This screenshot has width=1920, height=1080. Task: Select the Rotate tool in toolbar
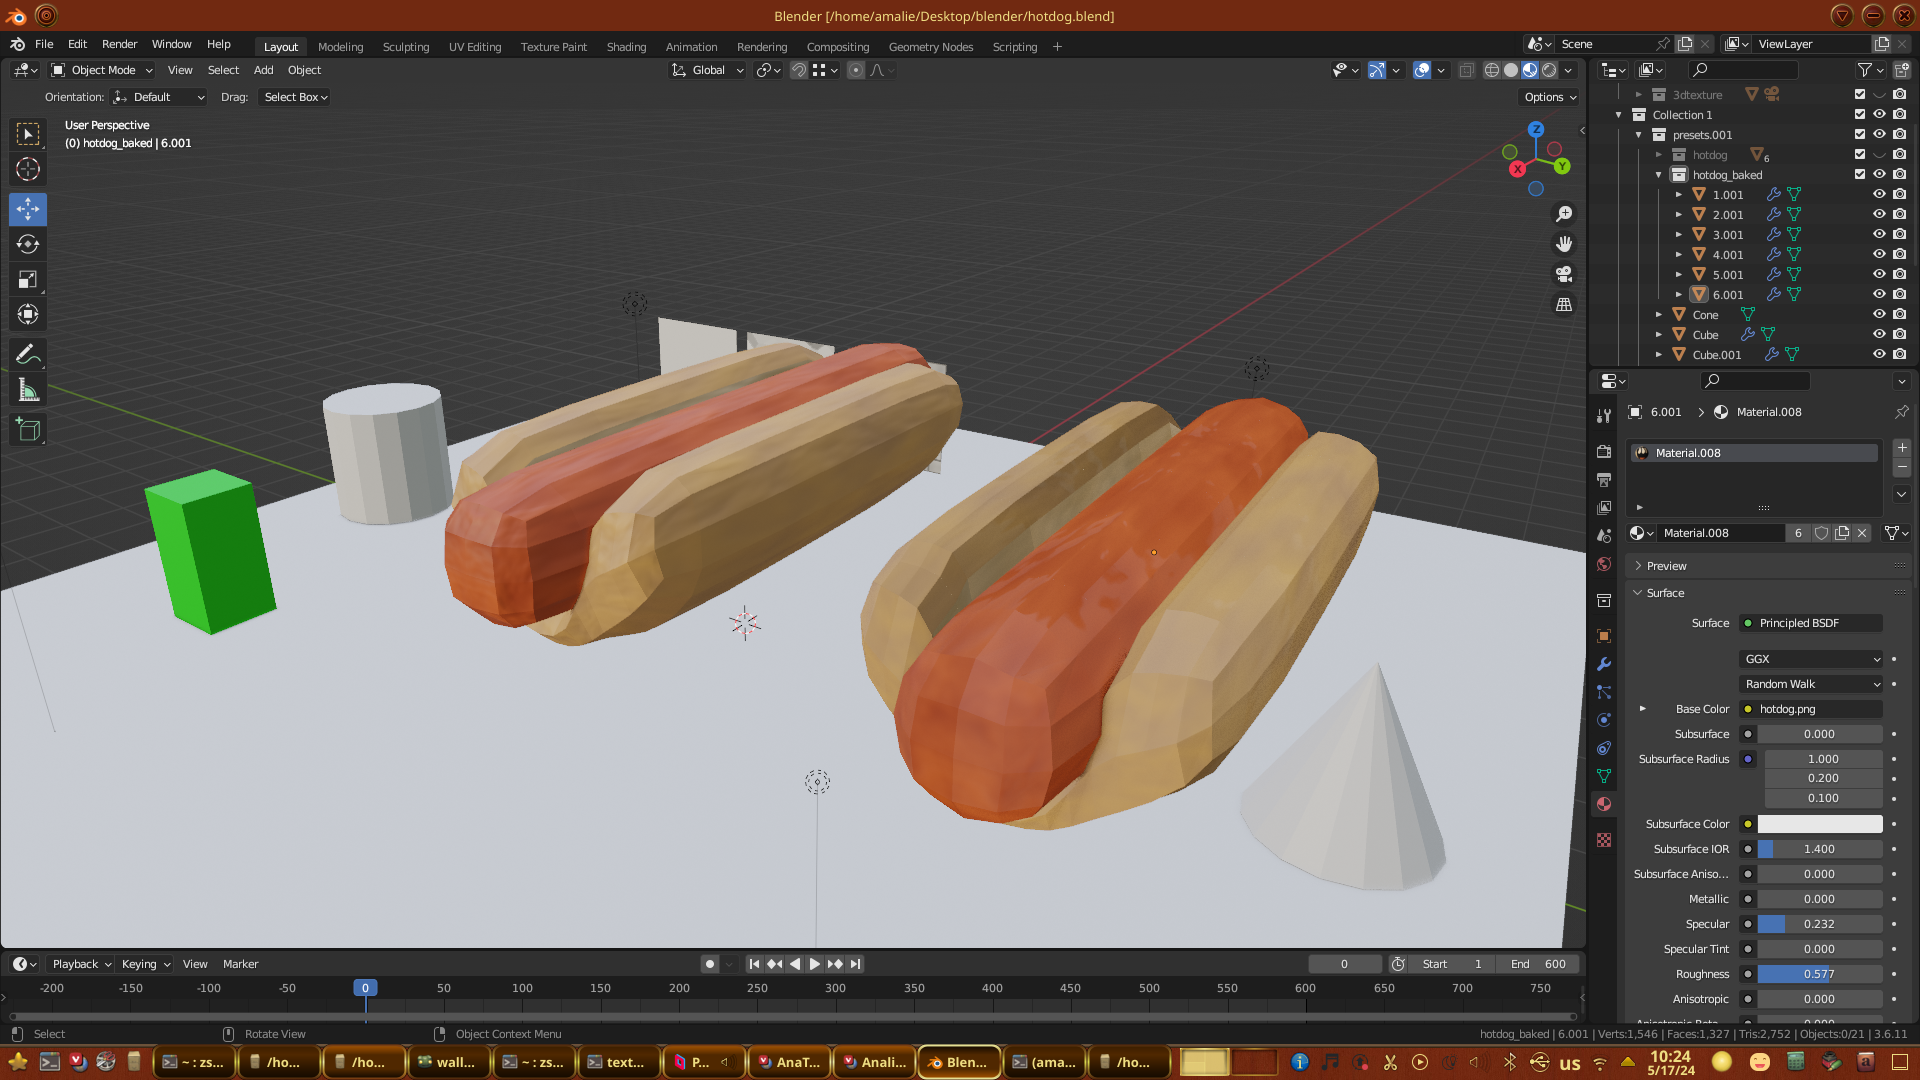28,245
